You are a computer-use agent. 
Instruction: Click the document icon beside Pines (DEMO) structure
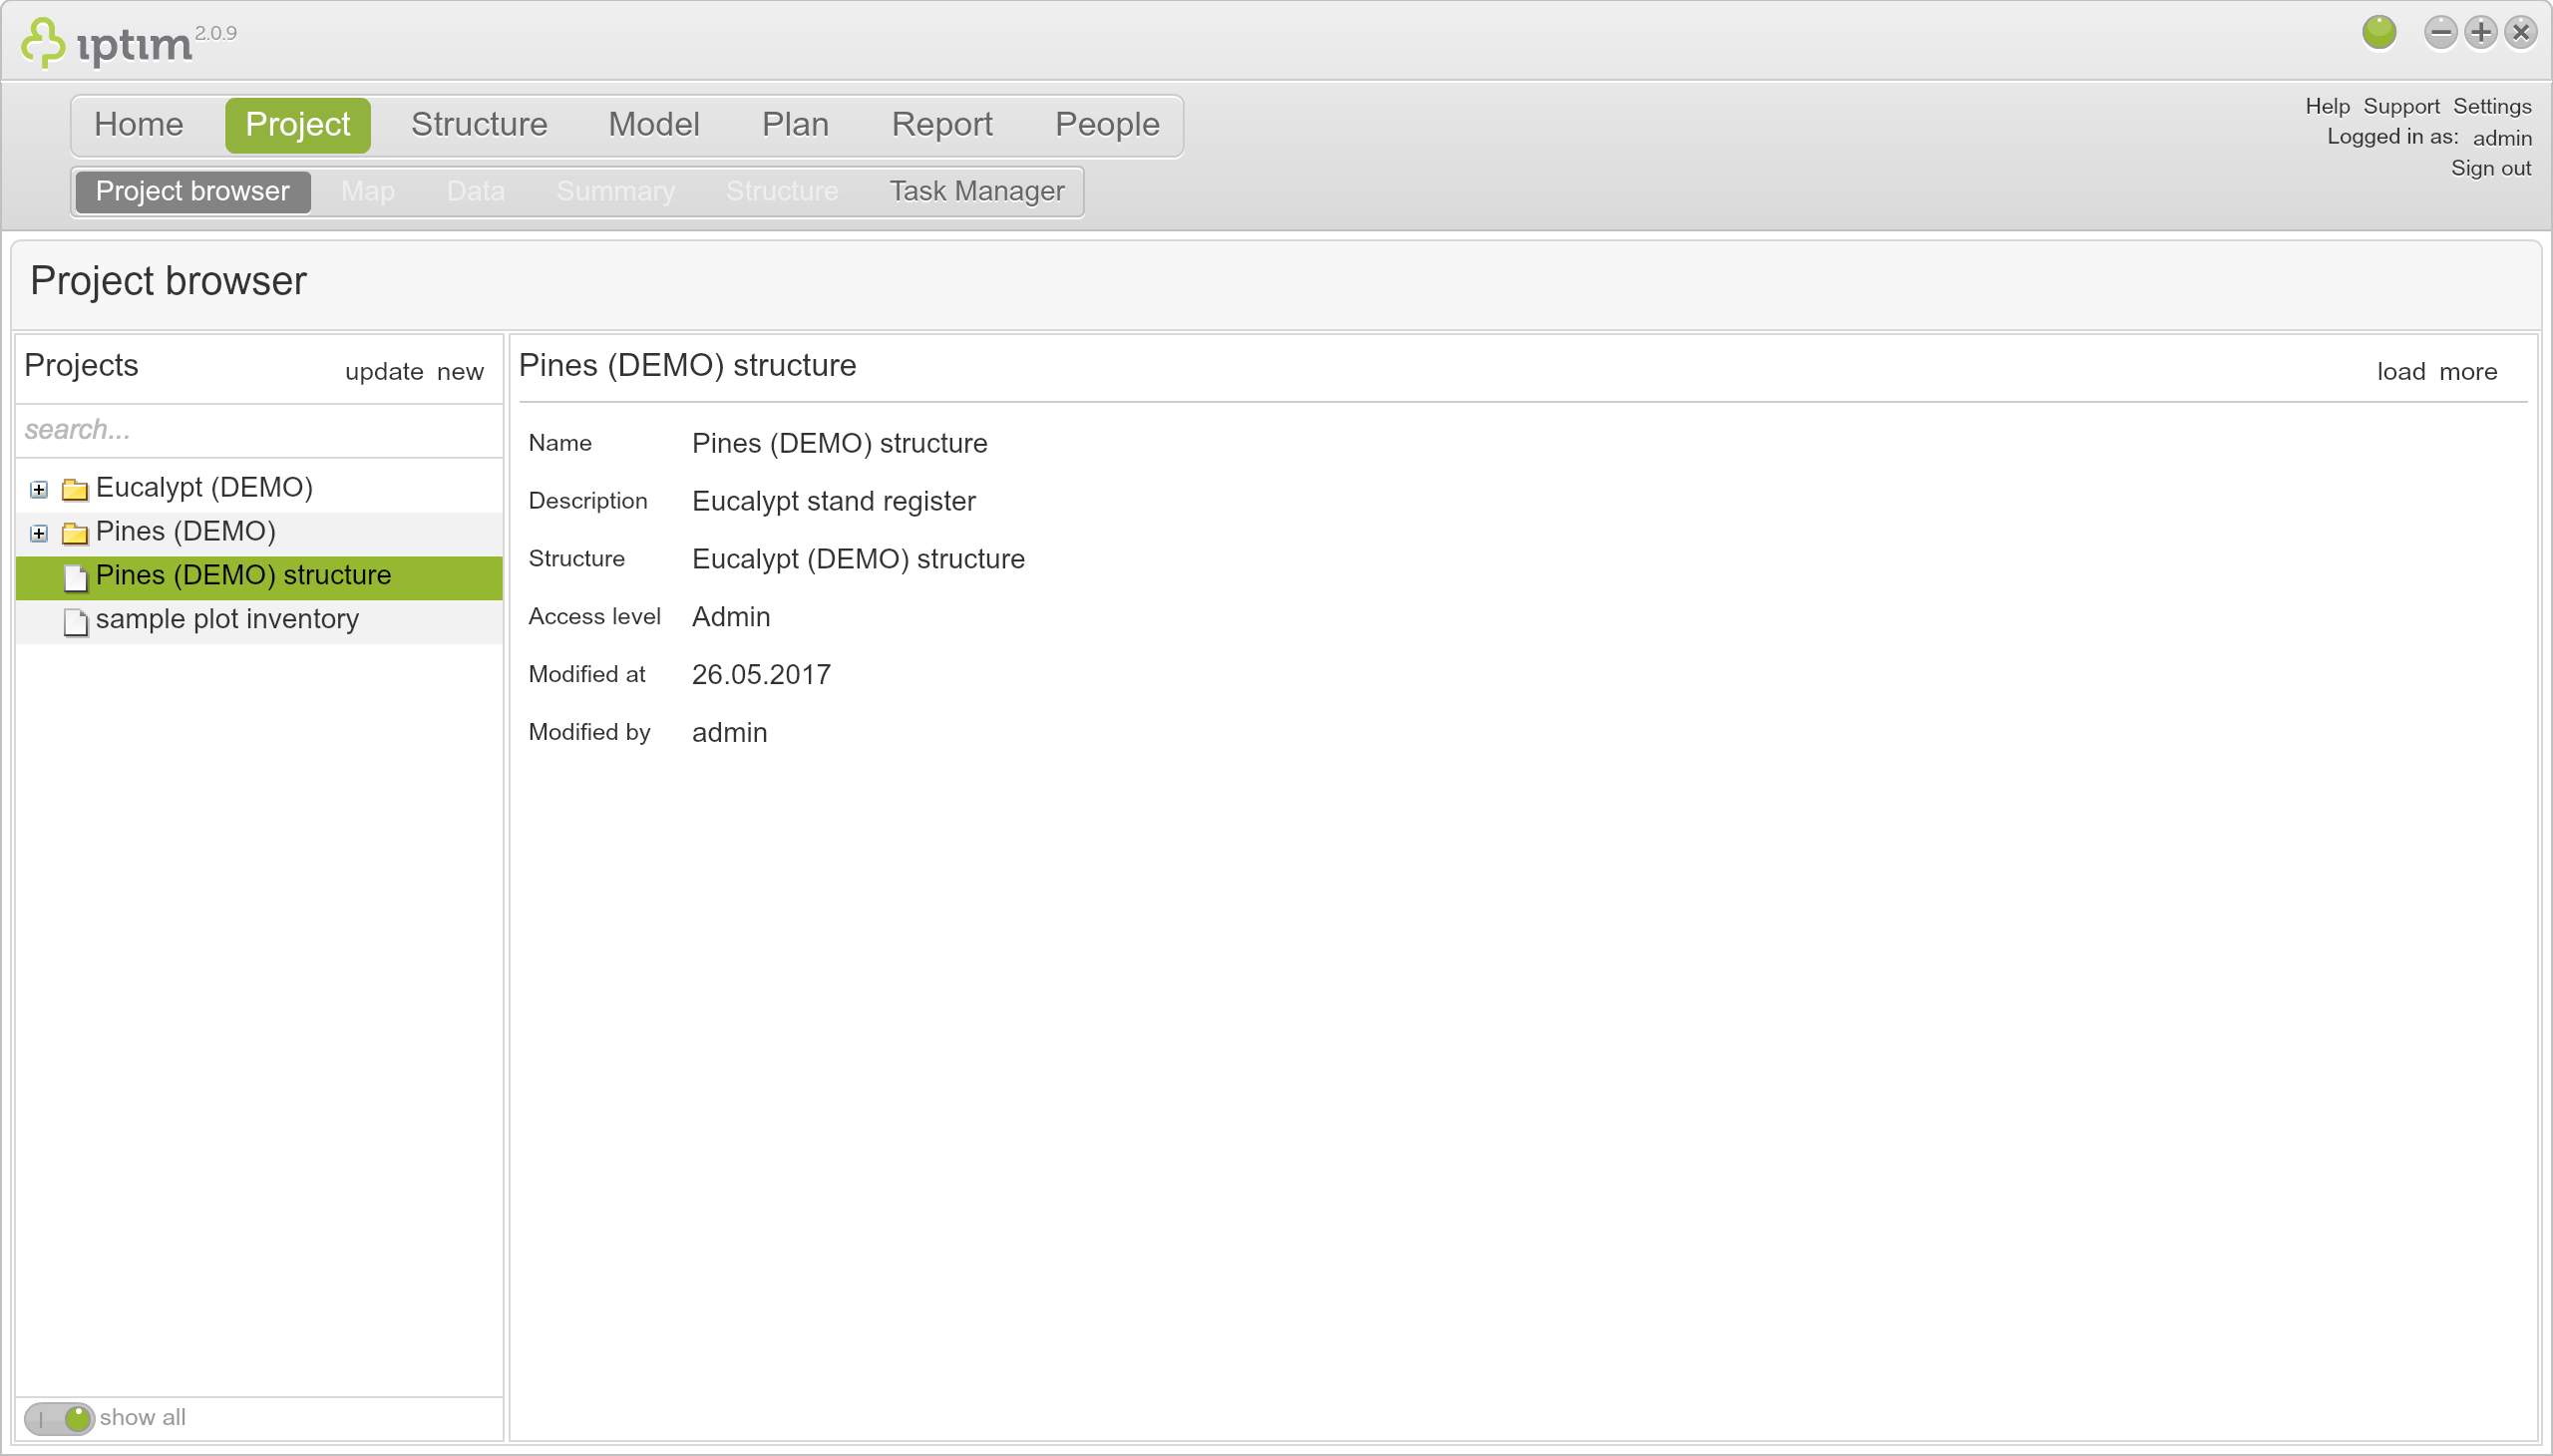[x=75, y=577]
